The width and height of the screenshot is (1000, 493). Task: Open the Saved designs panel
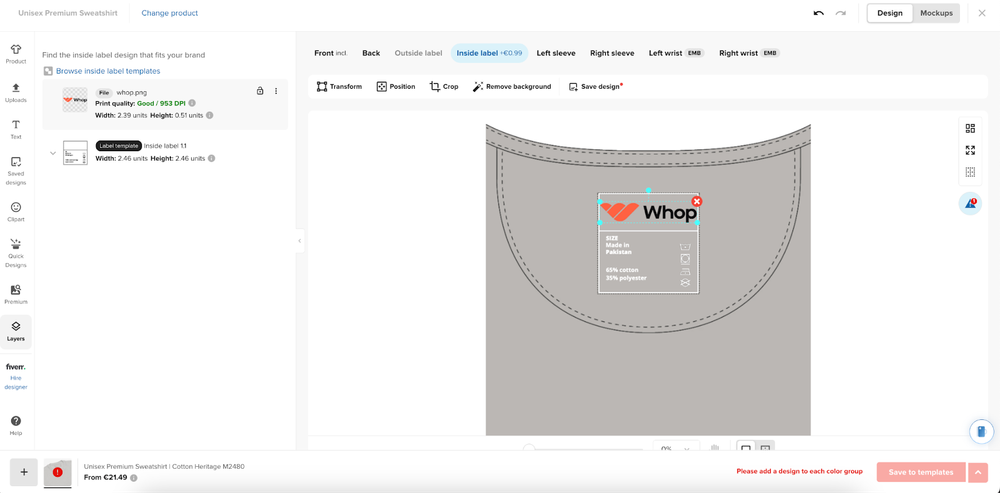(16, 170)
